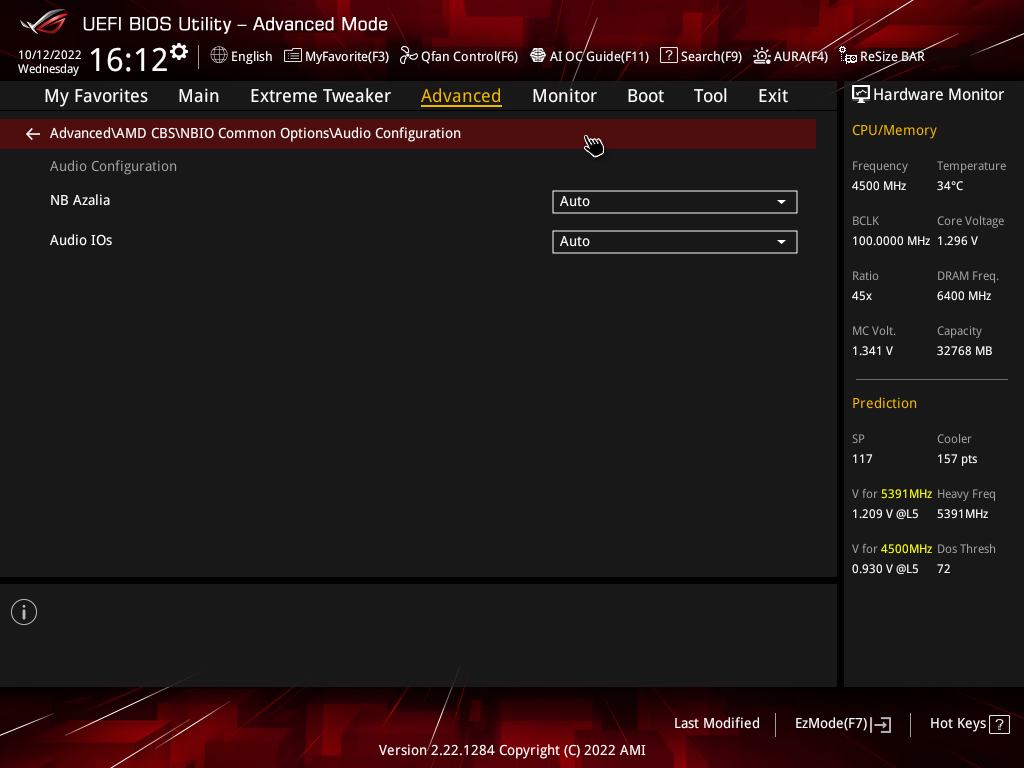Click Search(F9) label
Viewport: 1024px width, 768px height.
[x=711, y=57]
